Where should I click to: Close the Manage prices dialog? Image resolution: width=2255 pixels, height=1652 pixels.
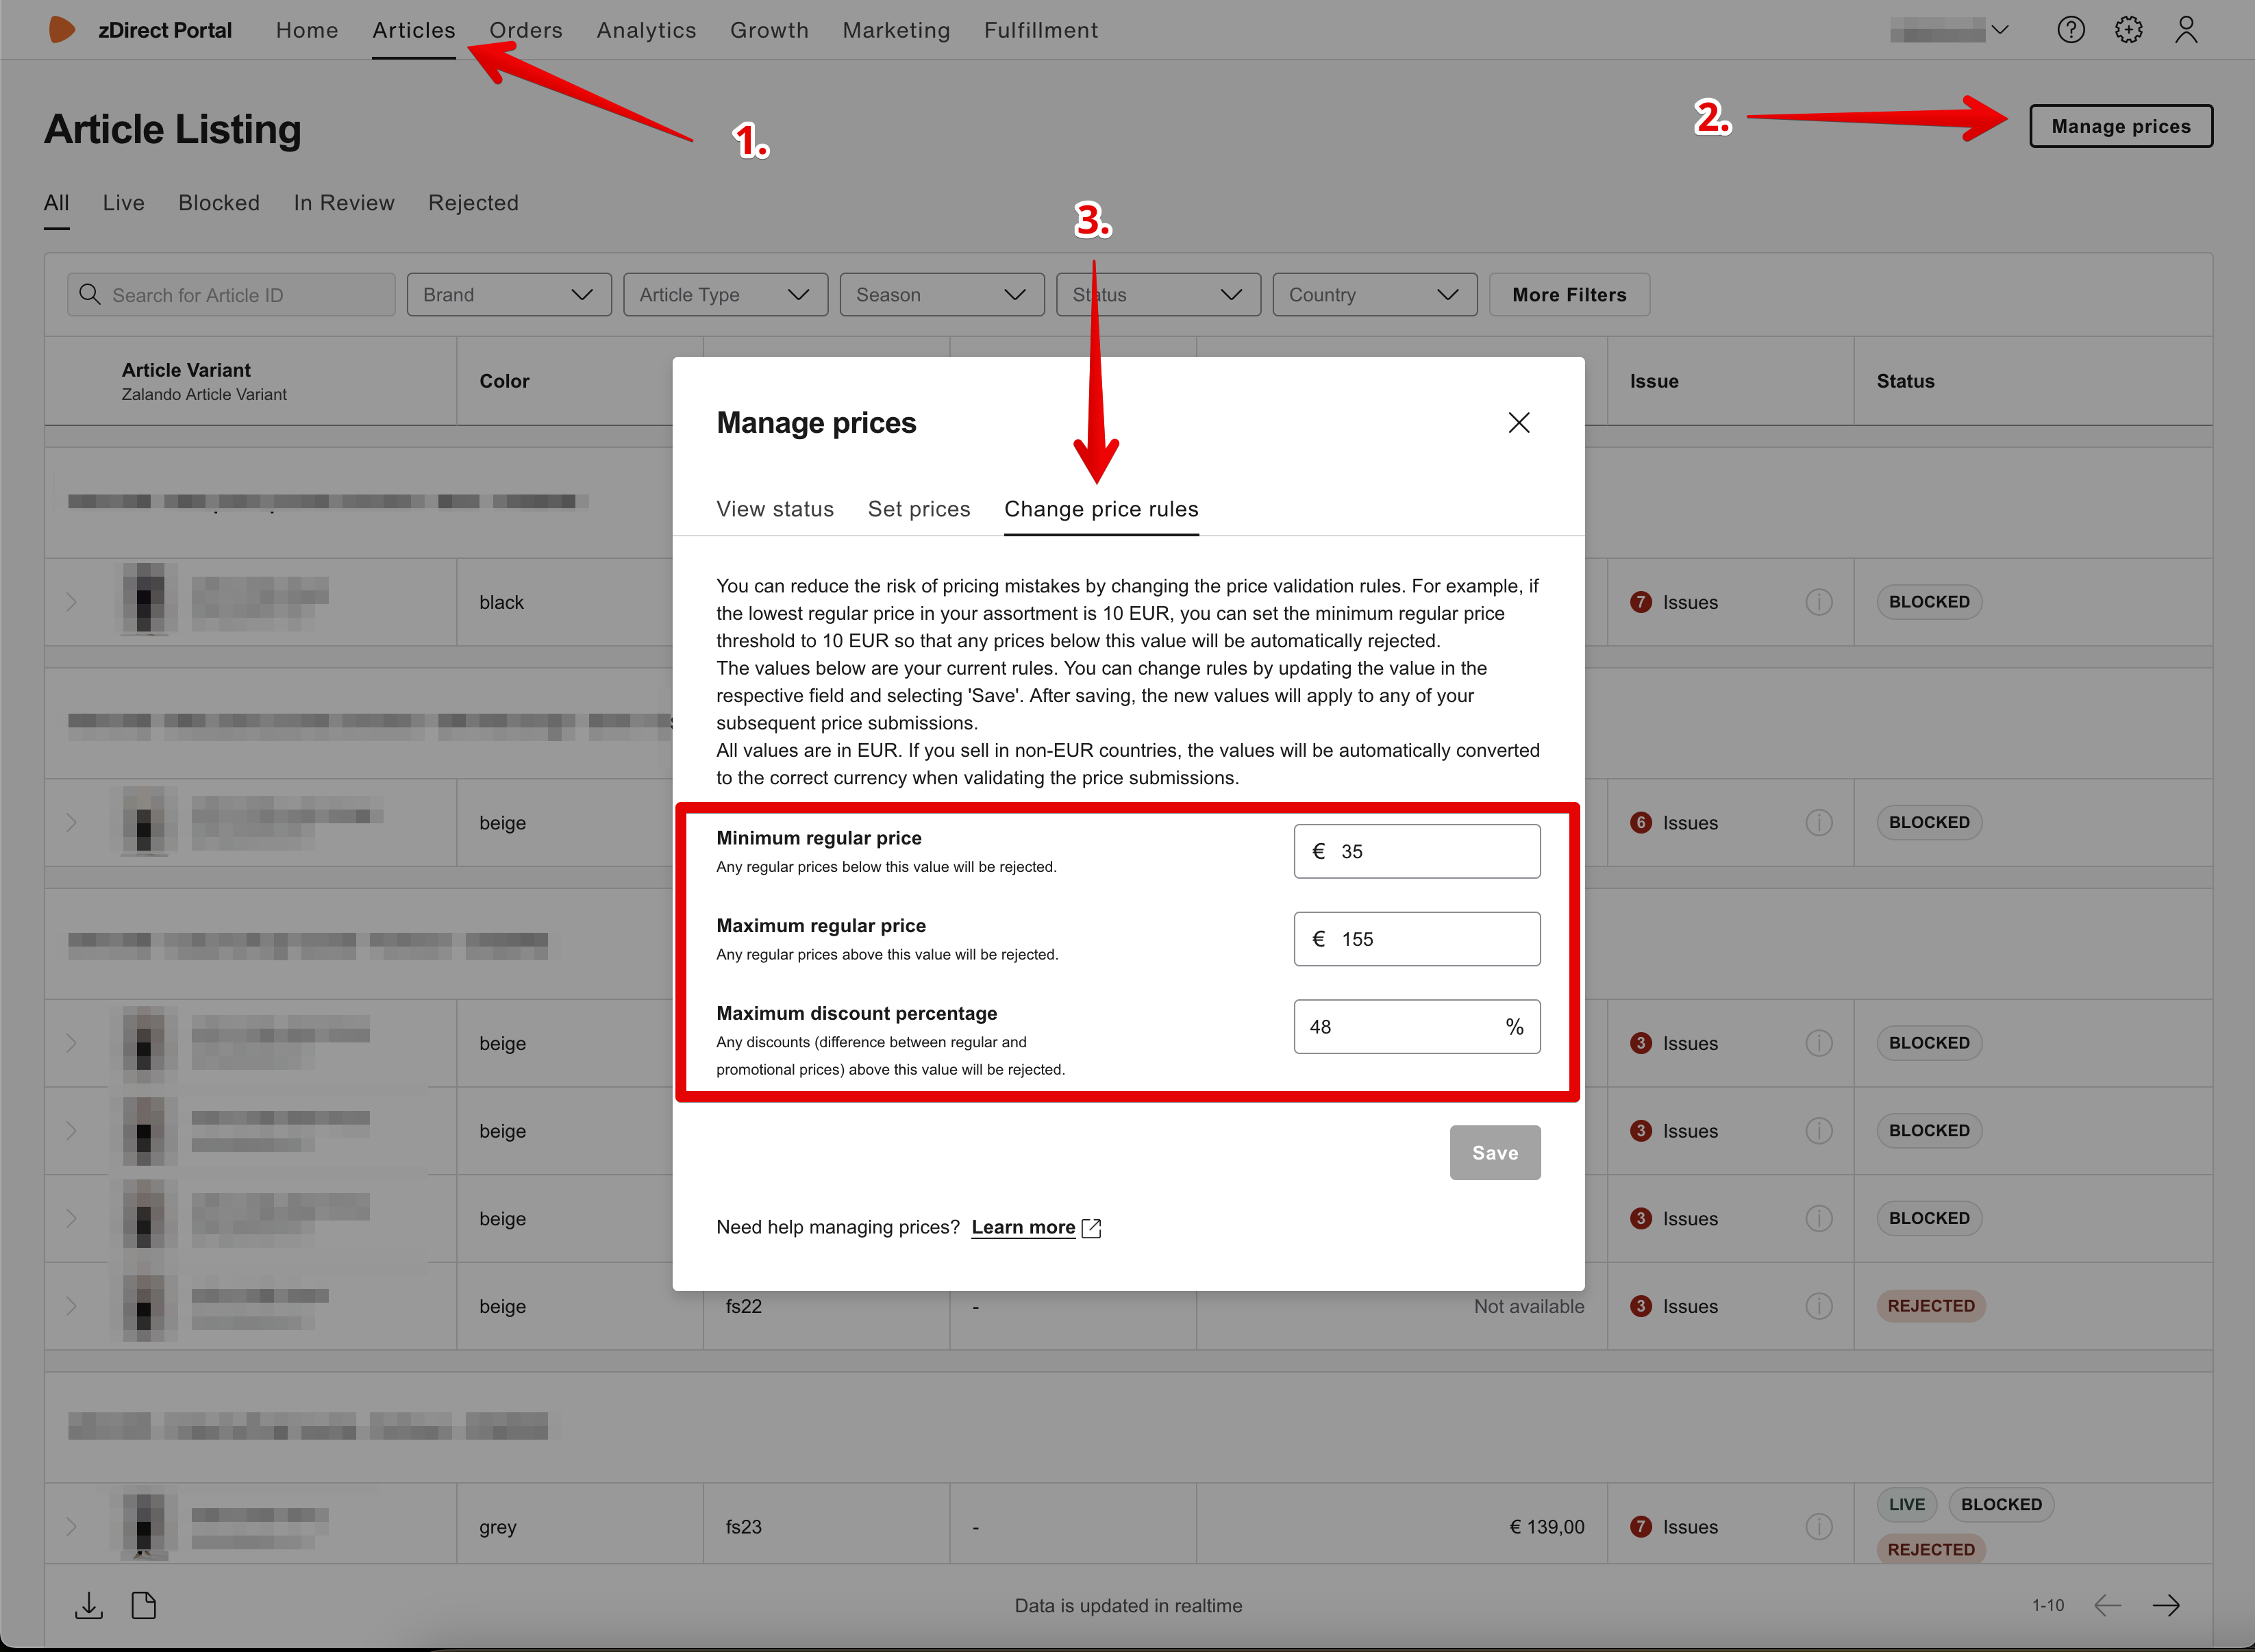pos(1519,423)
